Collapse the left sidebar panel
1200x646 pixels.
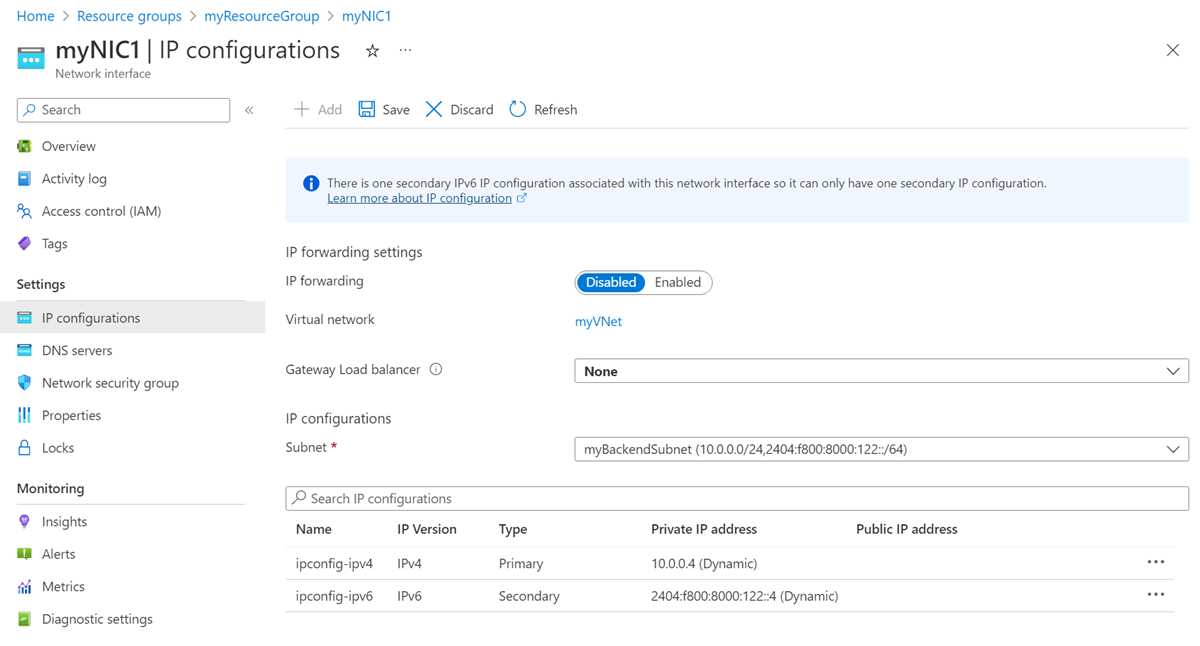click(249, 110)
